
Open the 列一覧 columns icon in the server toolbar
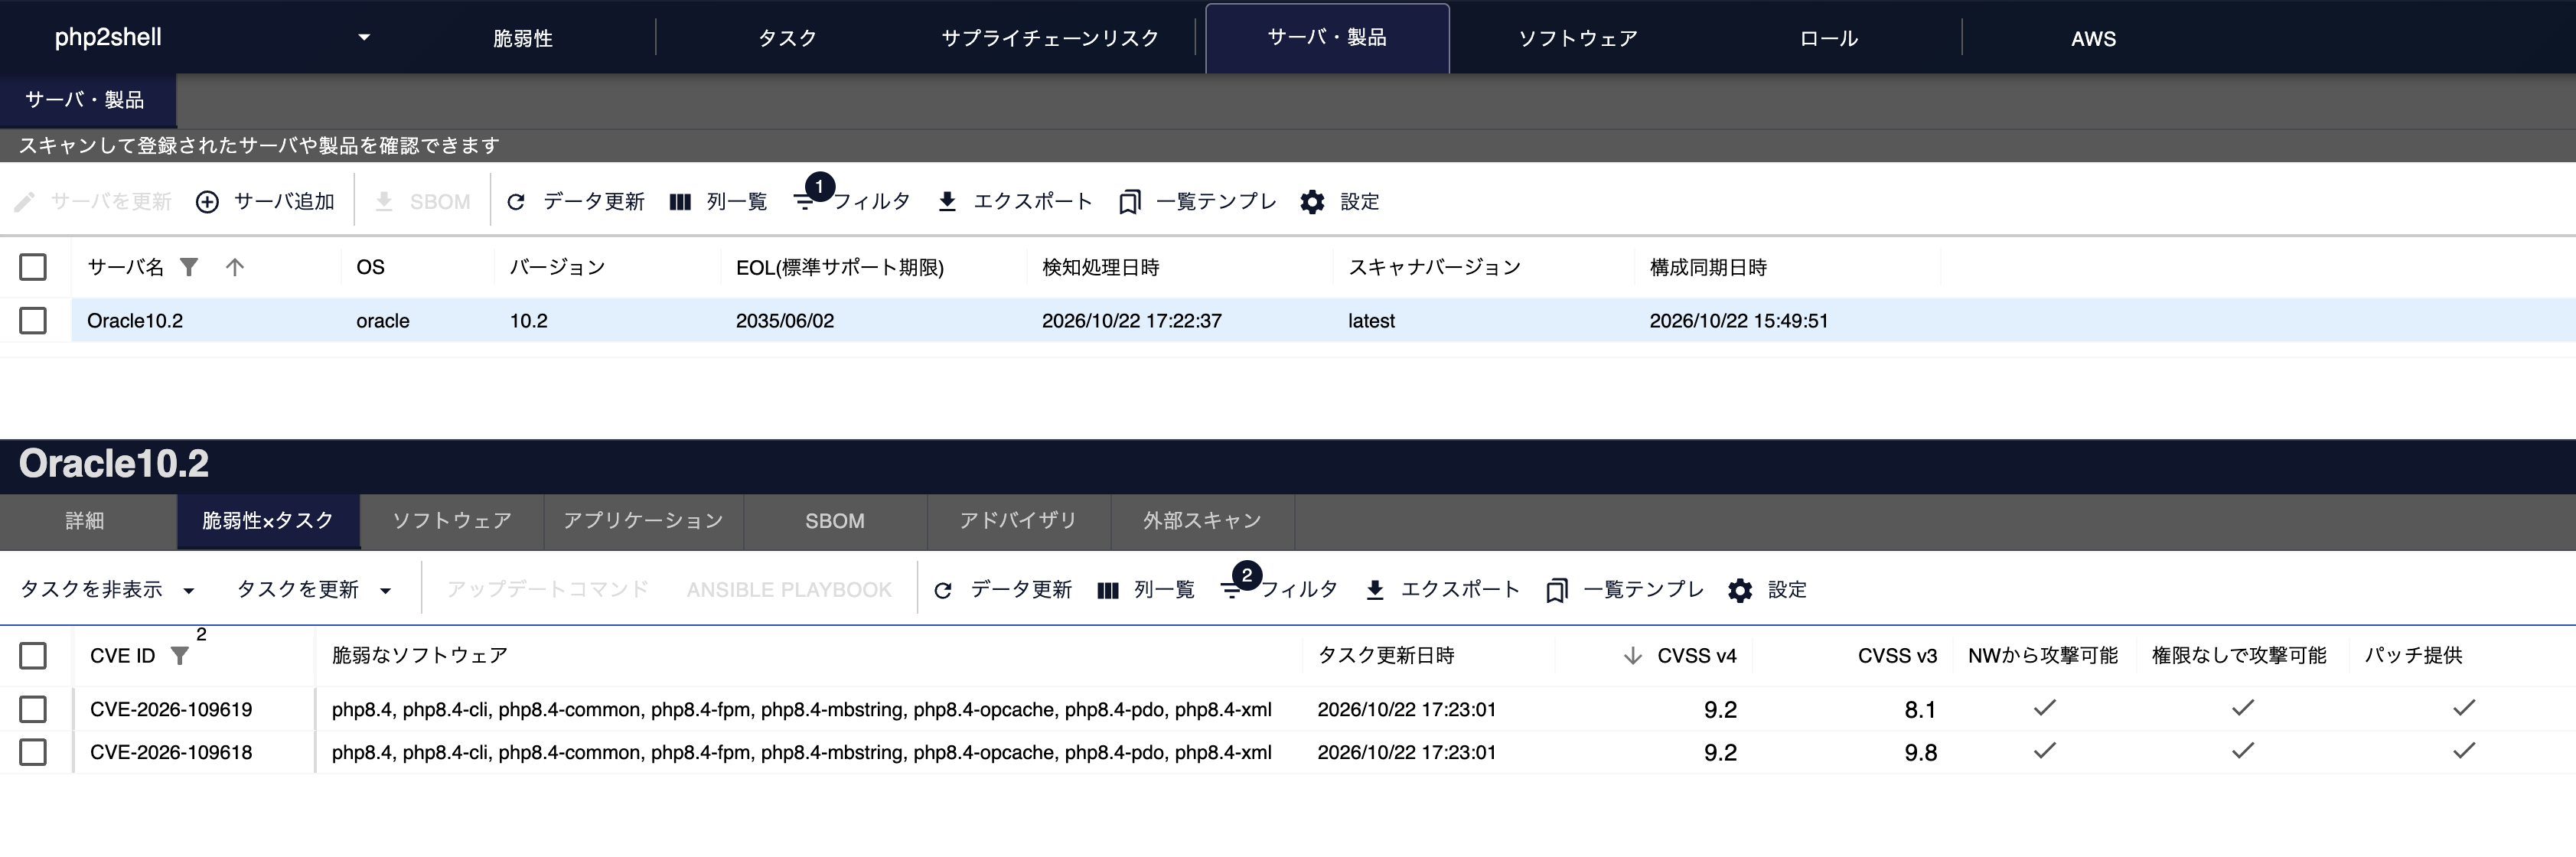tap(680, 202)
